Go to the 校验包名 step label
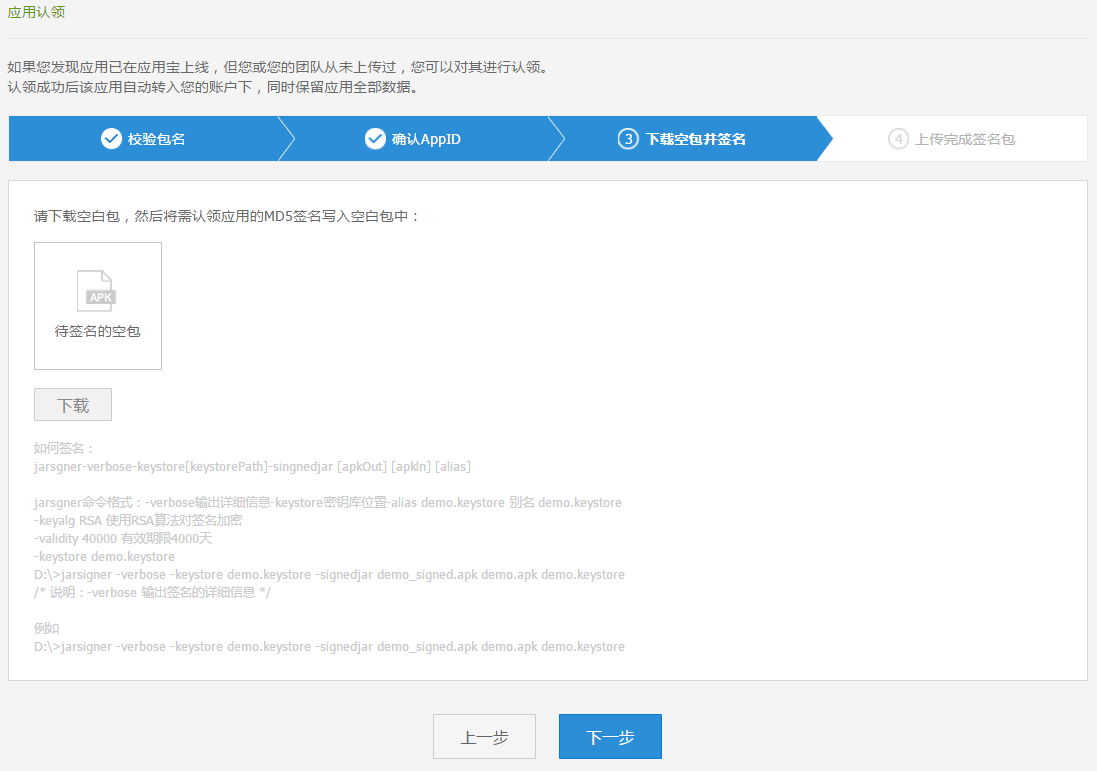Image resolution: width=1097 pixels, height=771 pixels. [x=157, y=139]
